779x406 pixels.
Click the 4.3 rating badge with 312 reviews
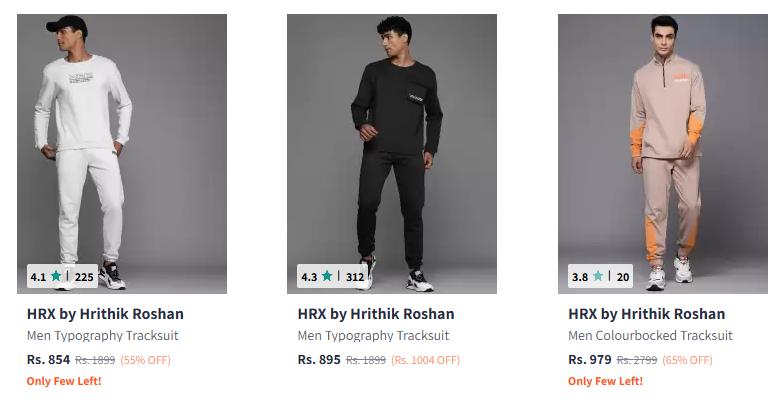333,276
